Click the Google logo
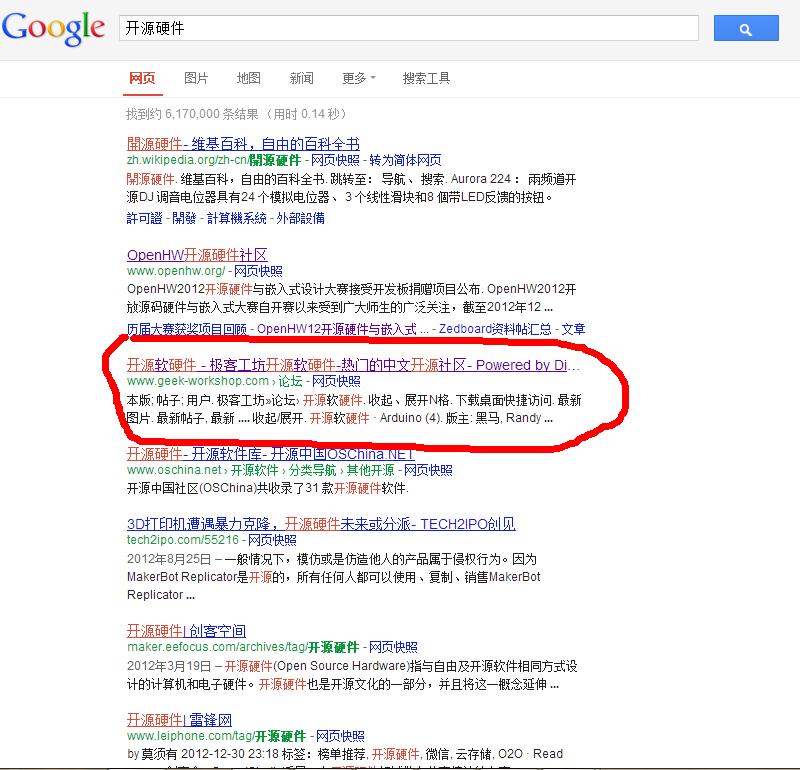This screenshot has height=770, width=800. point(54,29)
